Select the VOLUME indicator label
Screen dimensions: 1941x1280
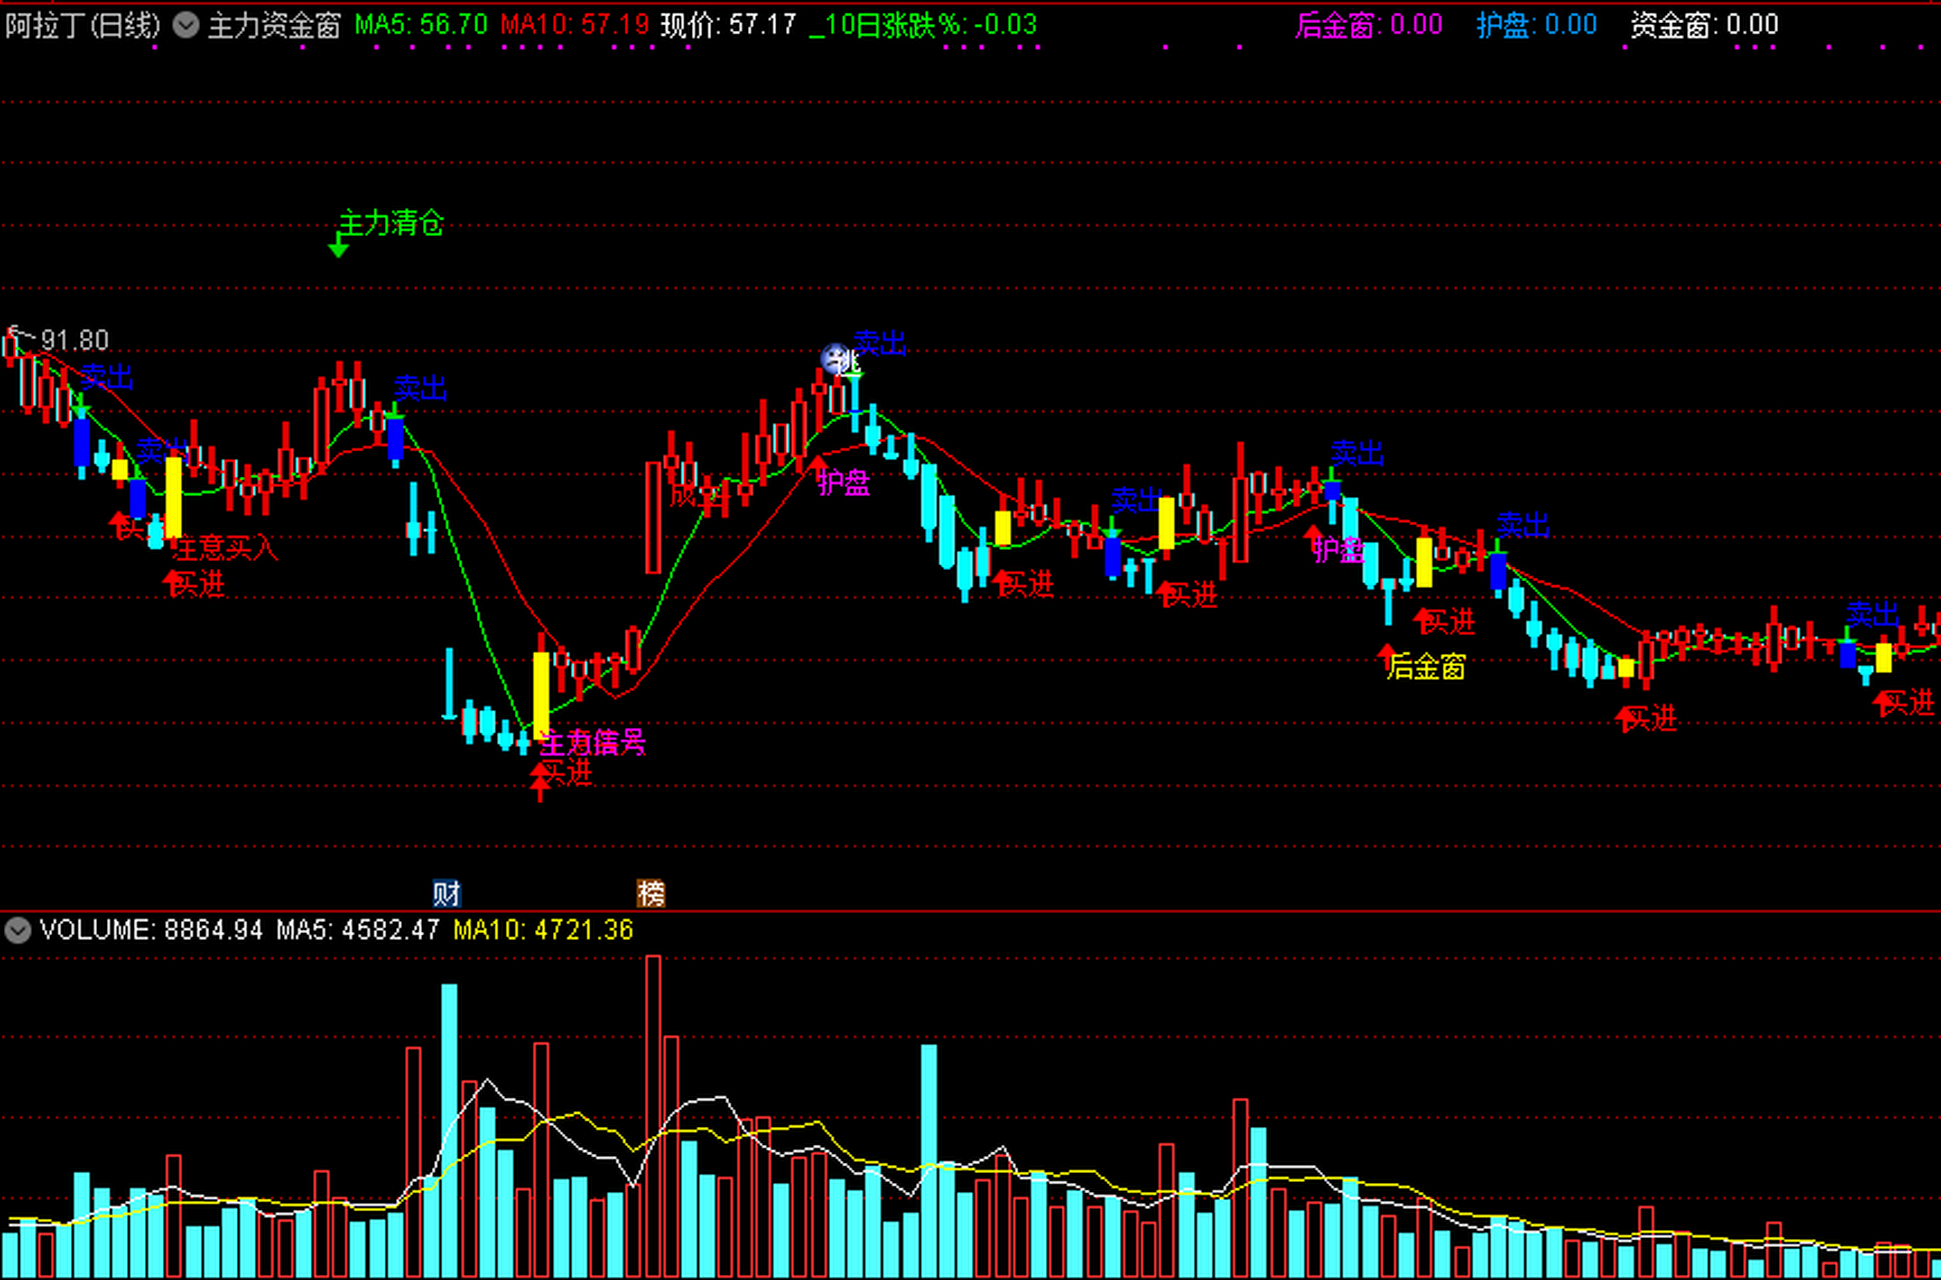[x=94, y=930]
